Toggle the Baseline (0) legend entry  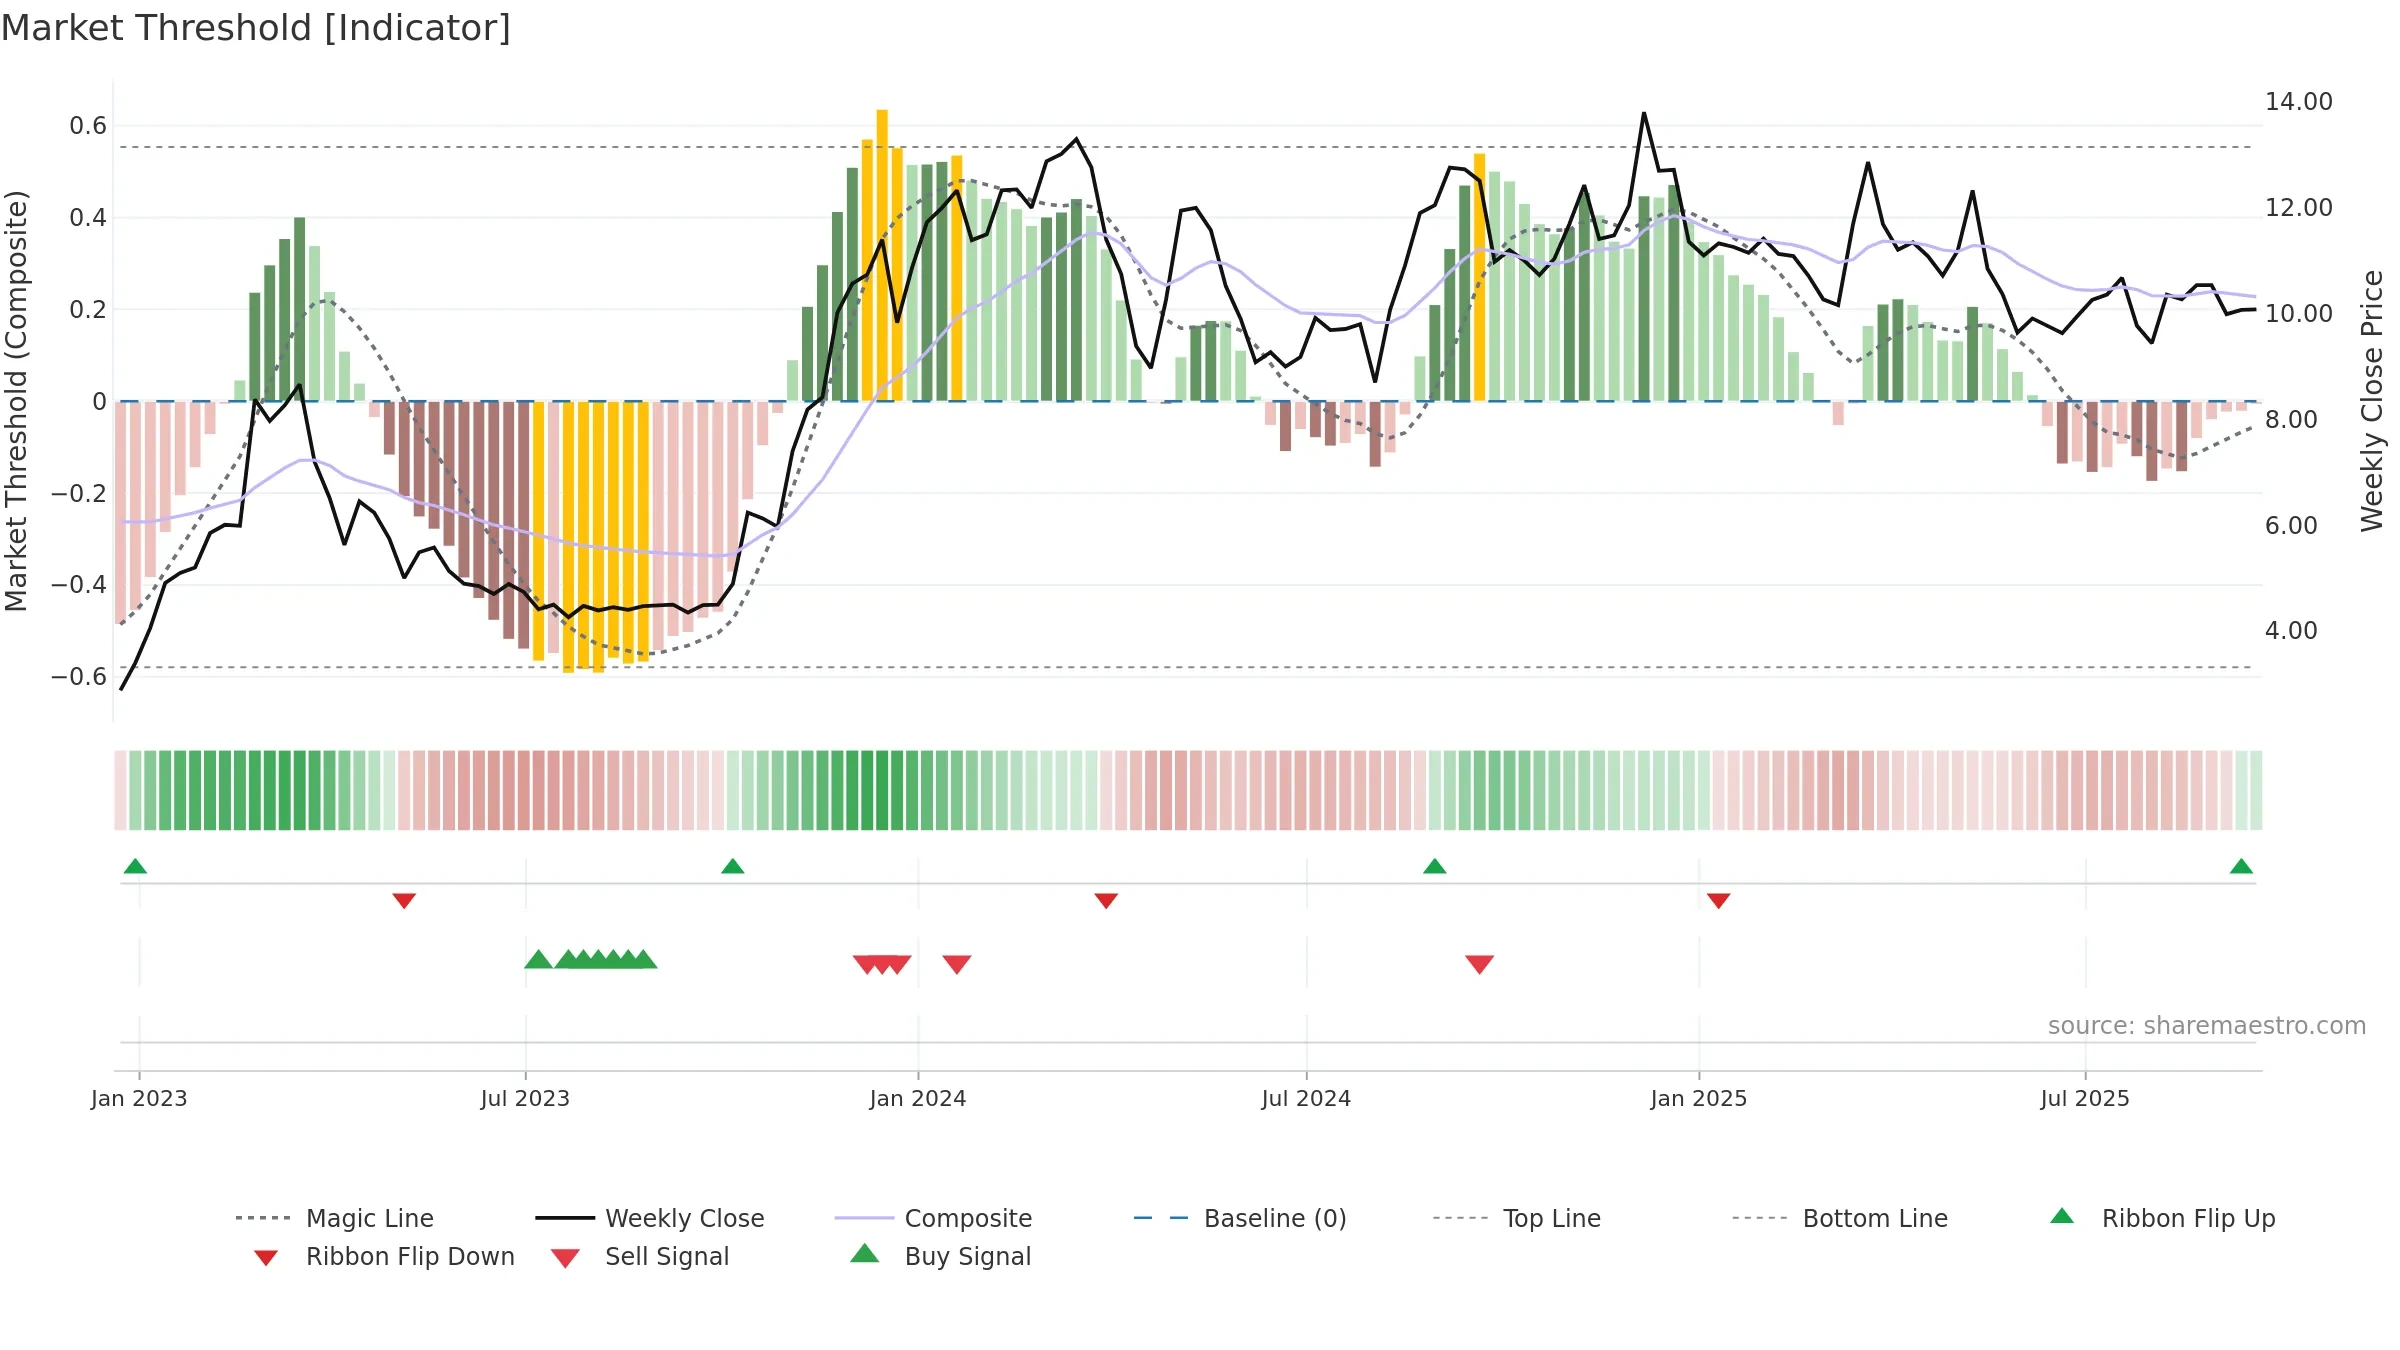[x=1240, y=1218]
